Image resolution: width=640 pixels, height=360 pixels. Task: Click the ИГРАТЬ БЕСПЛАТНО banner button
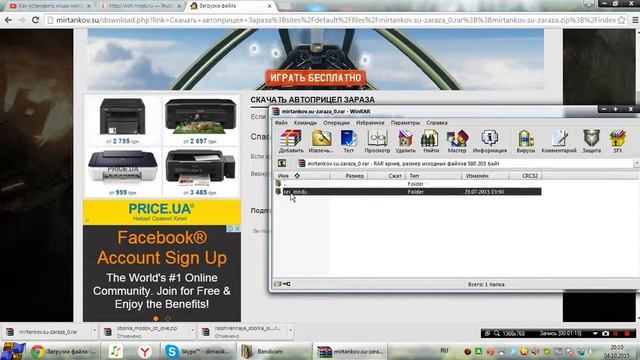[316, 78]
